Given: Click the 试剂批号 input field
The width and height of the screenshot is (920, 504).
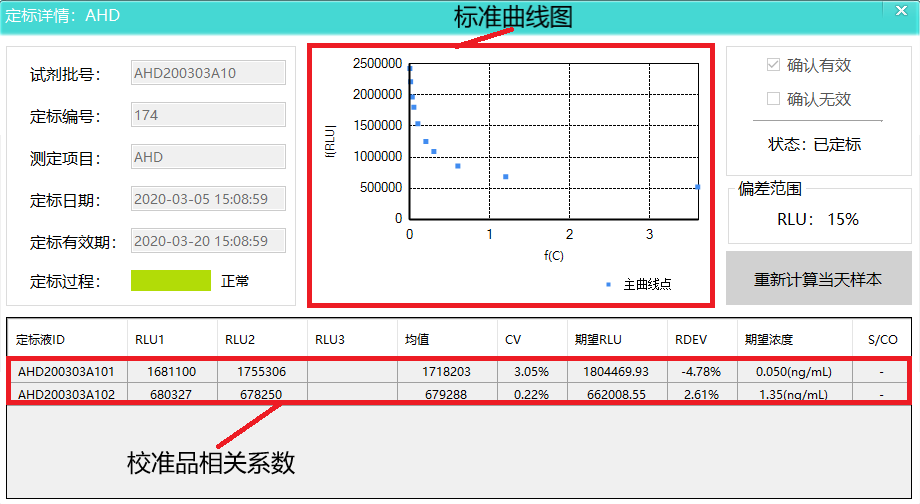Looking at the screenshot, I should coord(208,73).
